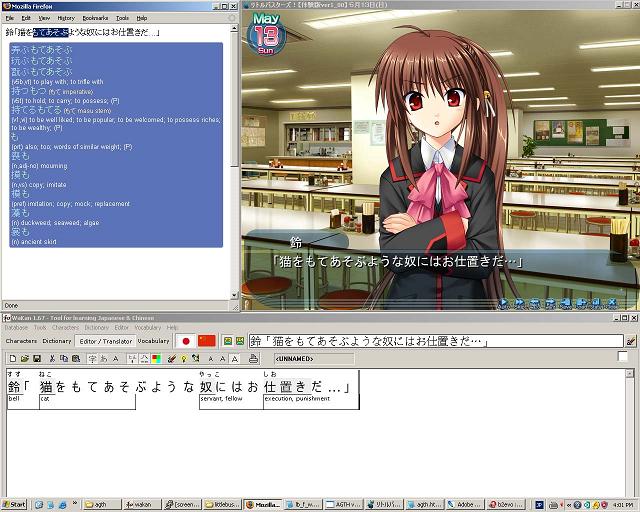Open the color settings multicolor icon
Image resolution: width=640 pixels, height=512 pixels.
pyautogui.click(x=156, y=358)
